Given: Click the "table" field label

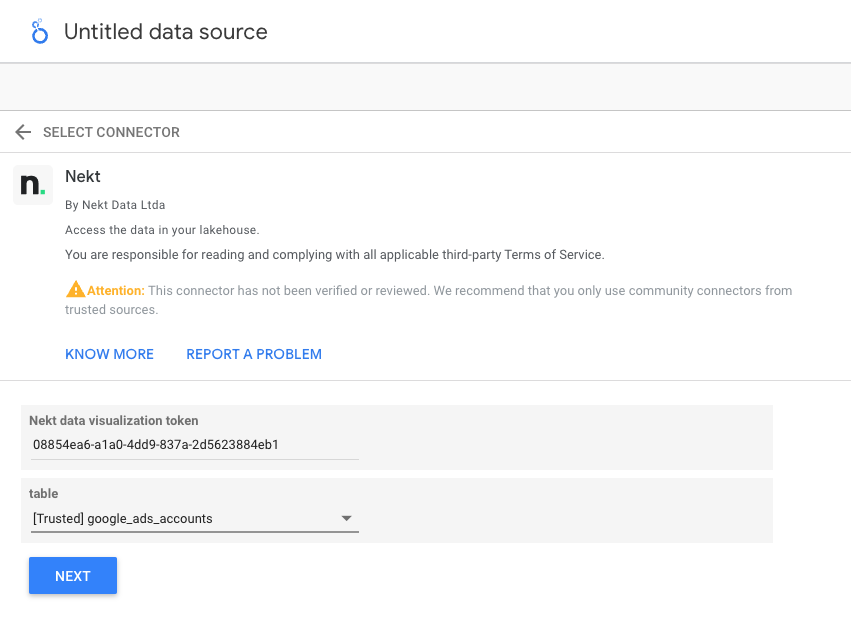Looking at the screenshot, I should (44, 494).
